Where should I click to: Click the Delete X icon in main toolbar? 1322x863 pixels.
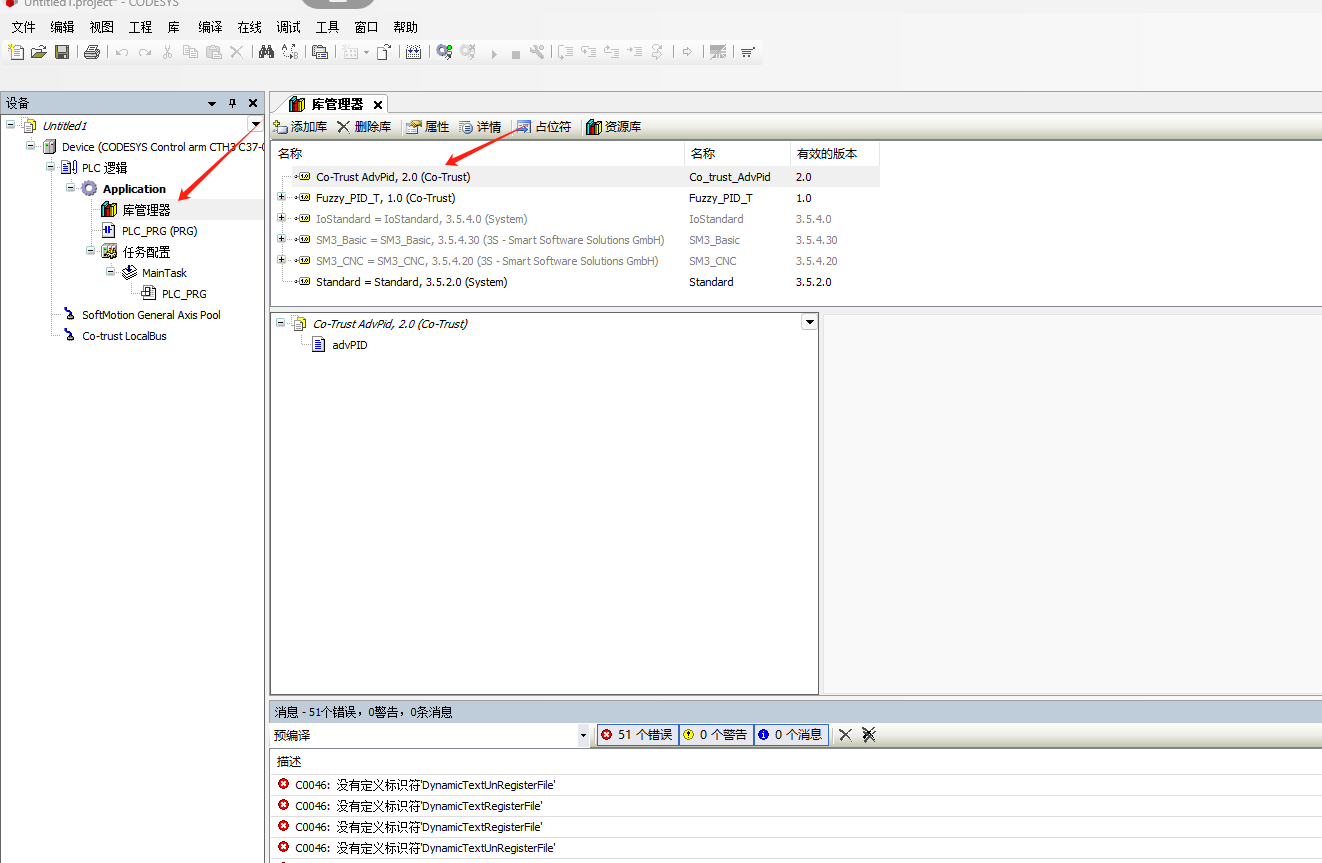tap(236, 52)
